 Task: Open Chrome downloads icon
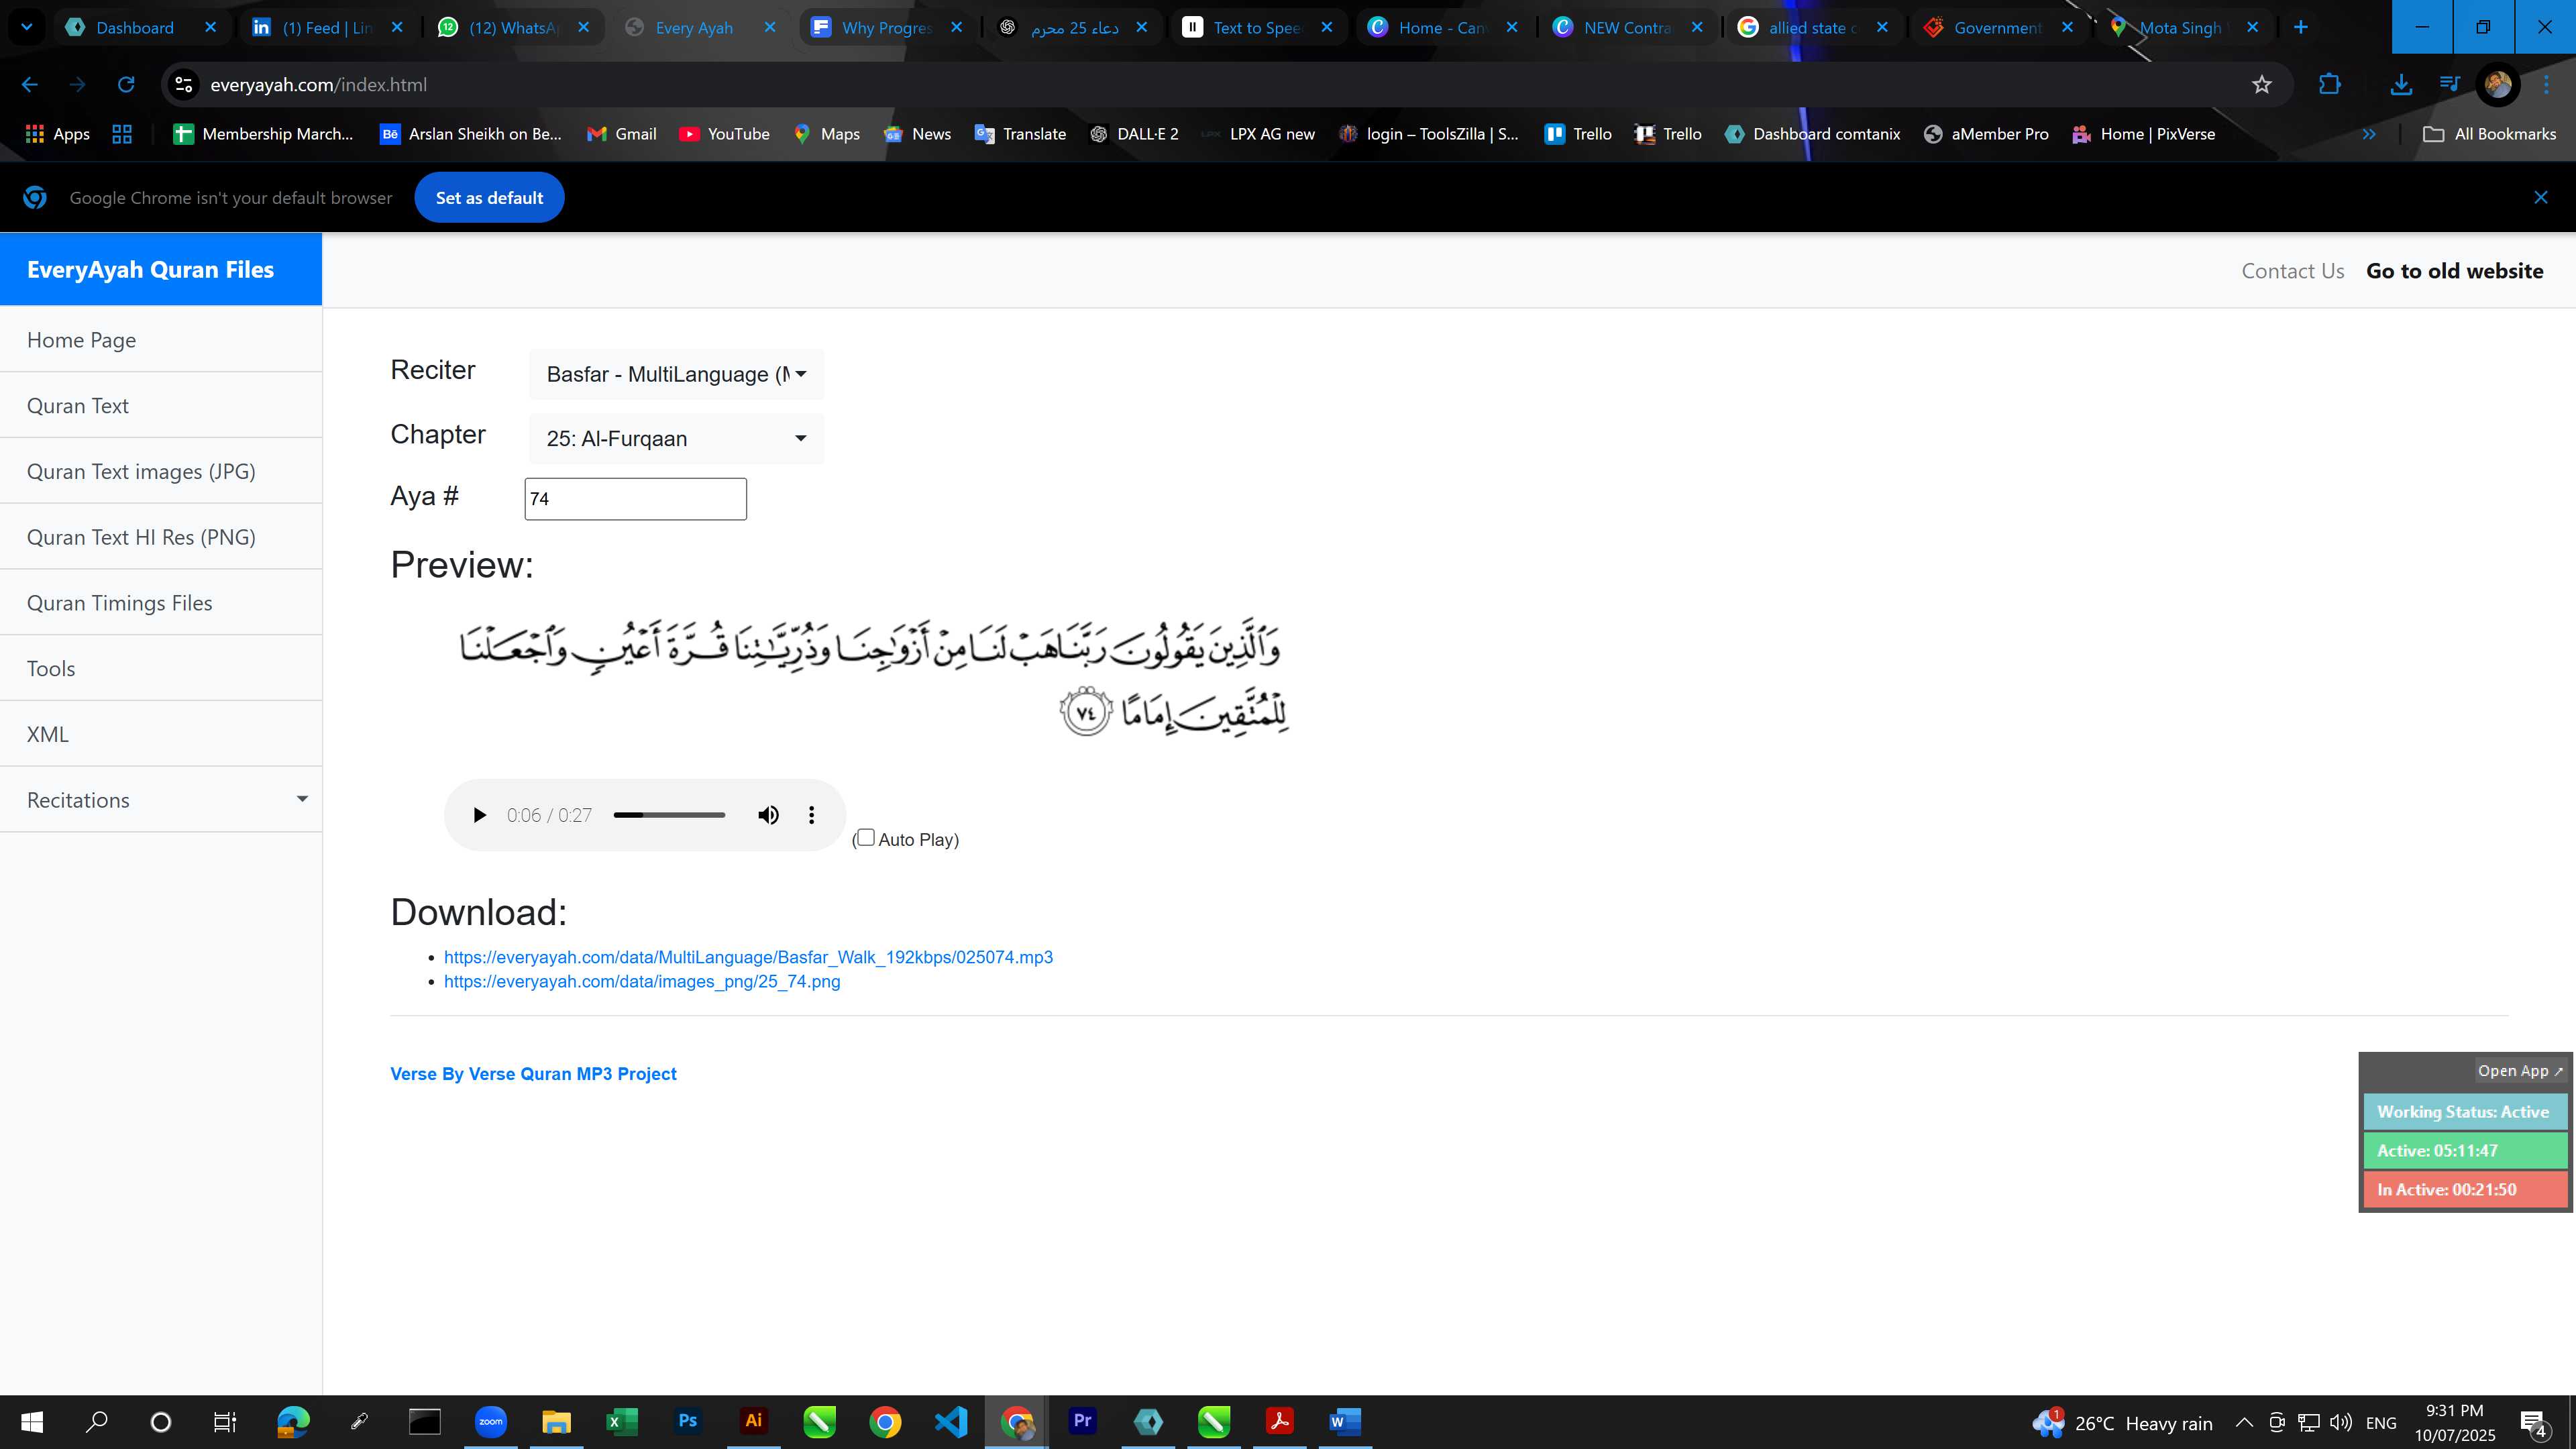[x=2401, y=85]
